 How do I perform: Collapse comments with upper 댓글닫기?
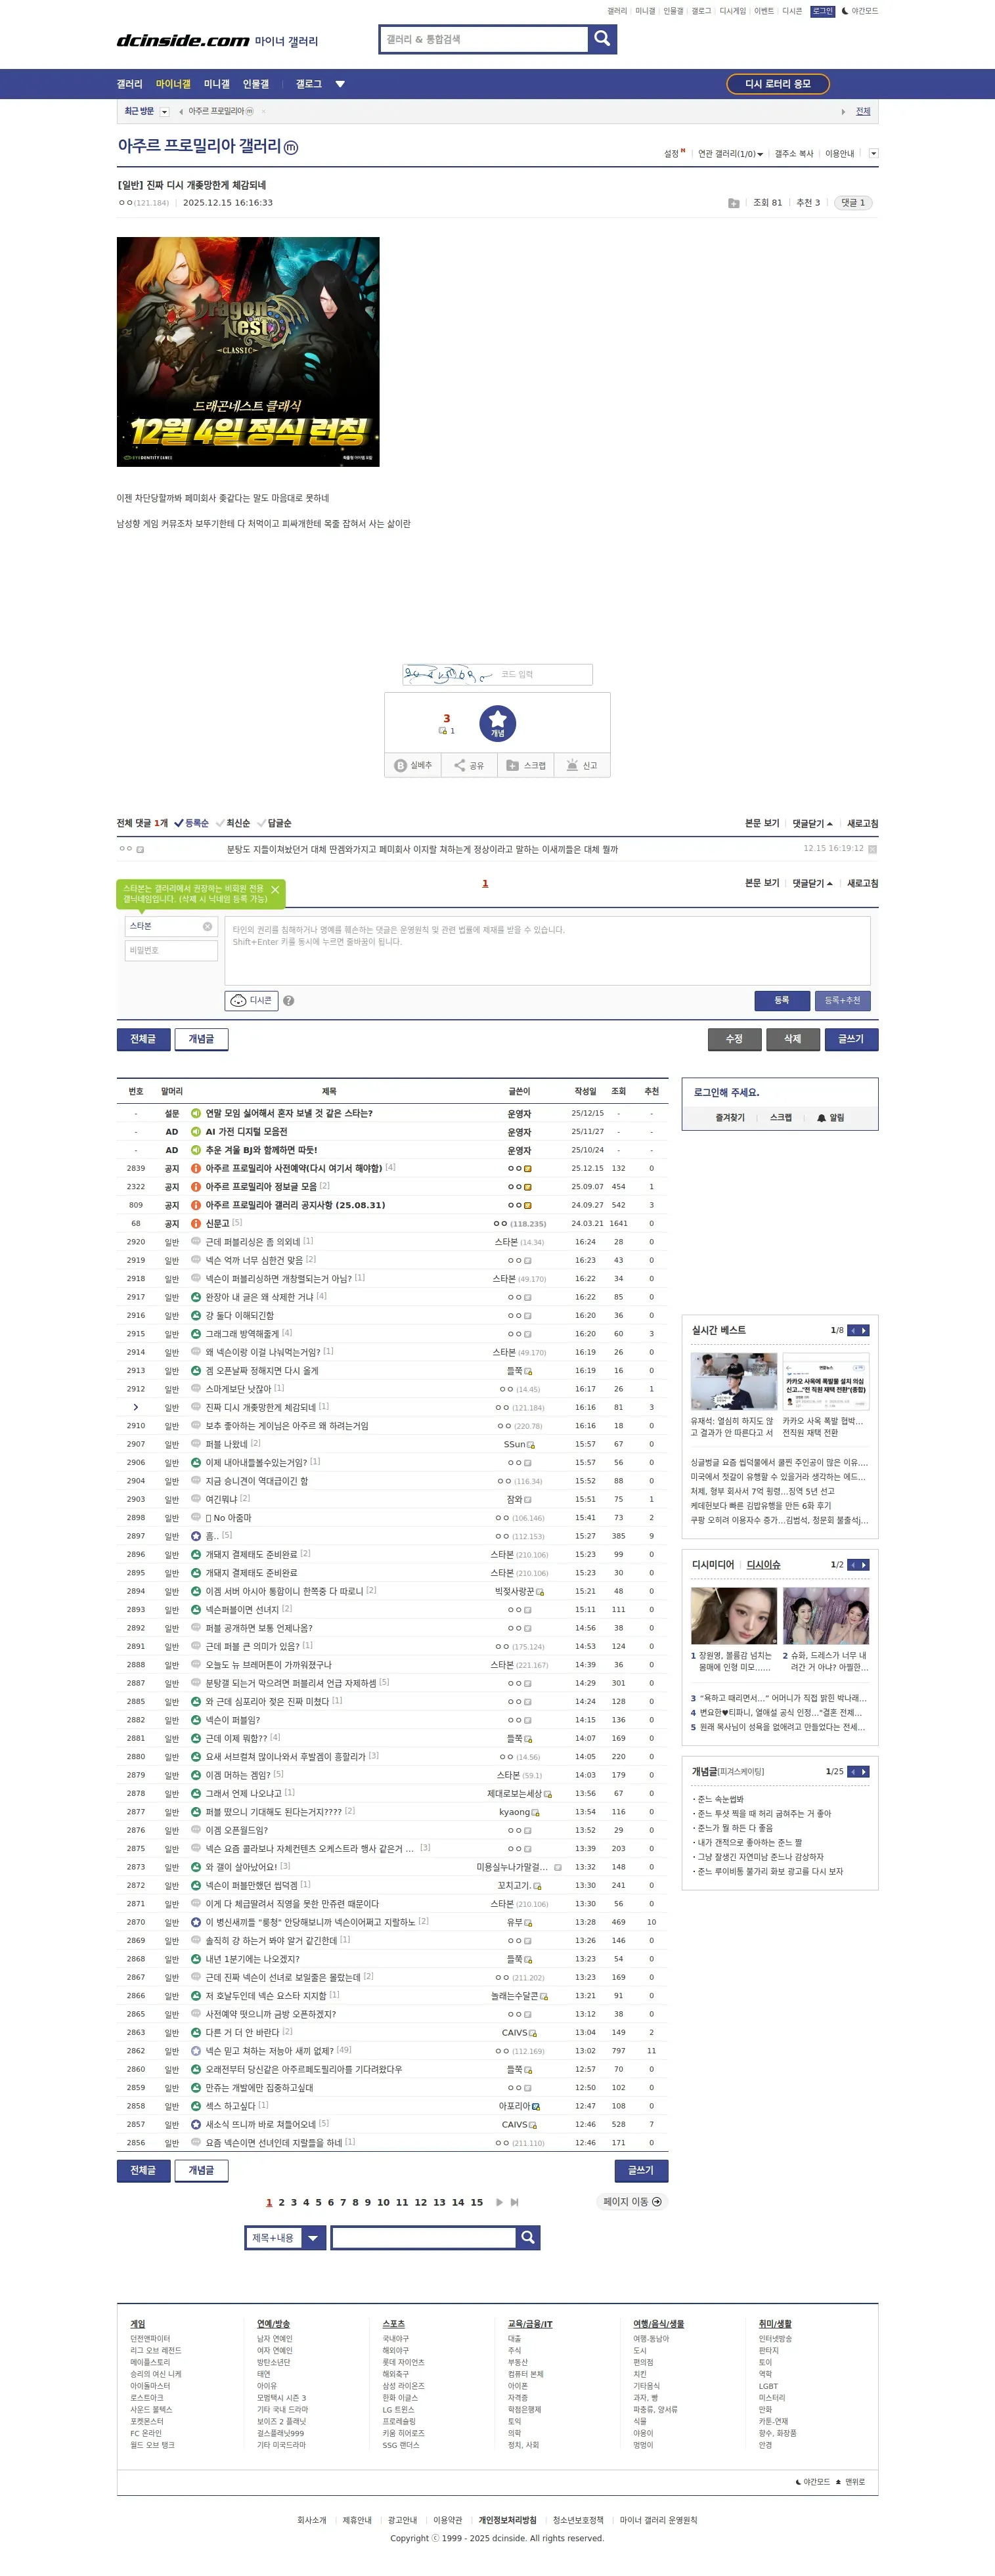tap(812, 824)
